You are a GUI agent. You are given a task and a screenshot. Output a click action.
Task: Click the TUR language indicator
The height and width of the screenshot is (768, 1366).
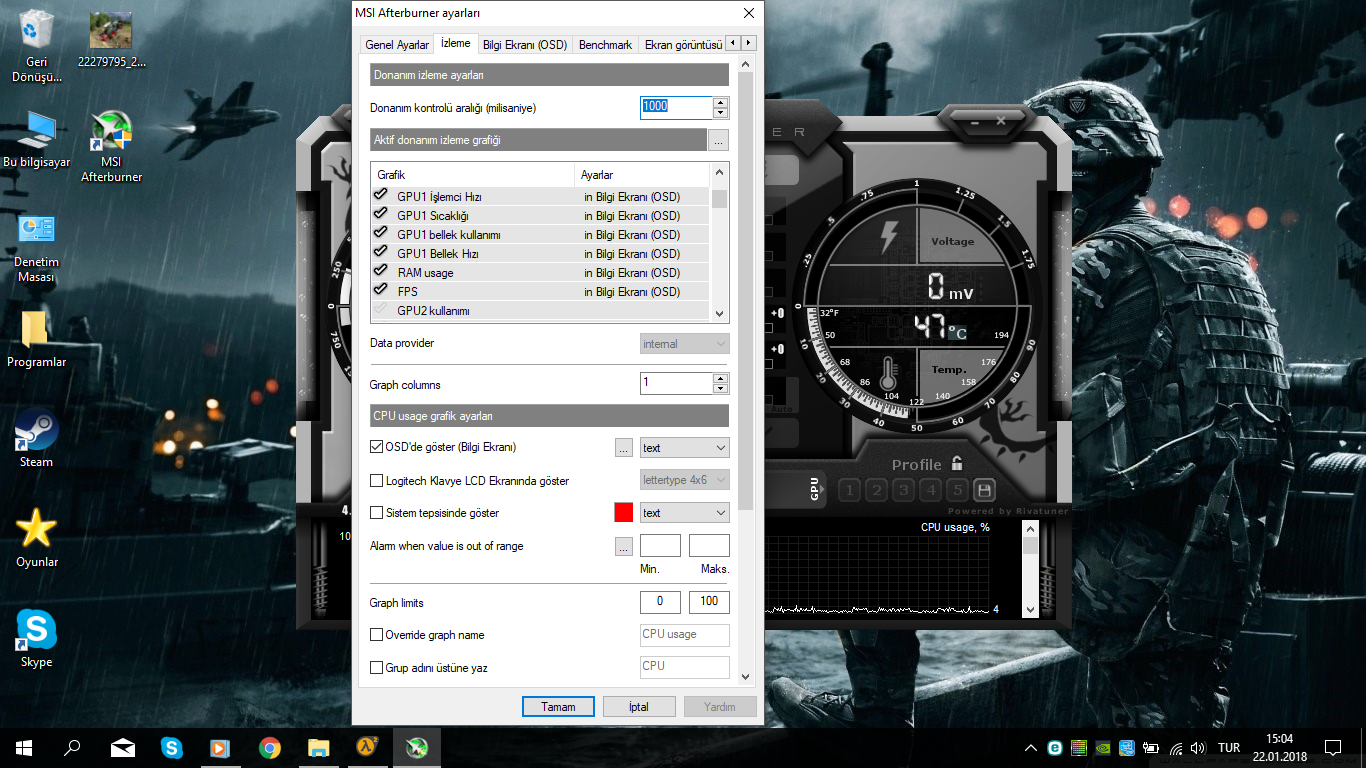[1229, 748]
